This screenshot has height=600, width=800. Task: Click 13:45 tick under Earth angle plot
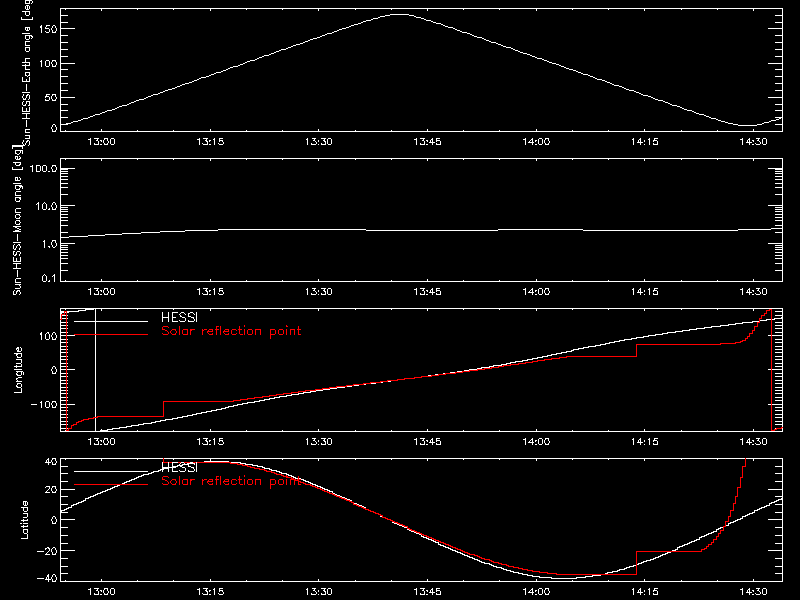point(428,142)
